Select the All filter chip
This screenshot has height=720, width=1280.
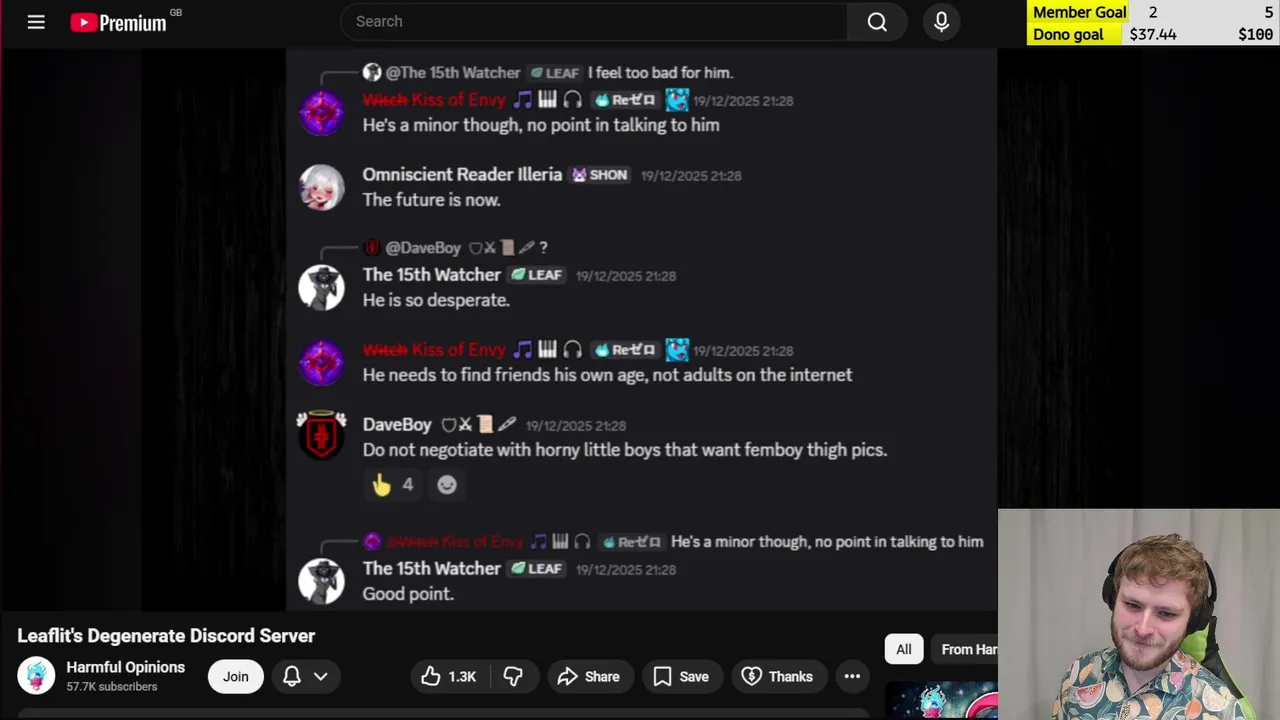(x=904, y=649)
